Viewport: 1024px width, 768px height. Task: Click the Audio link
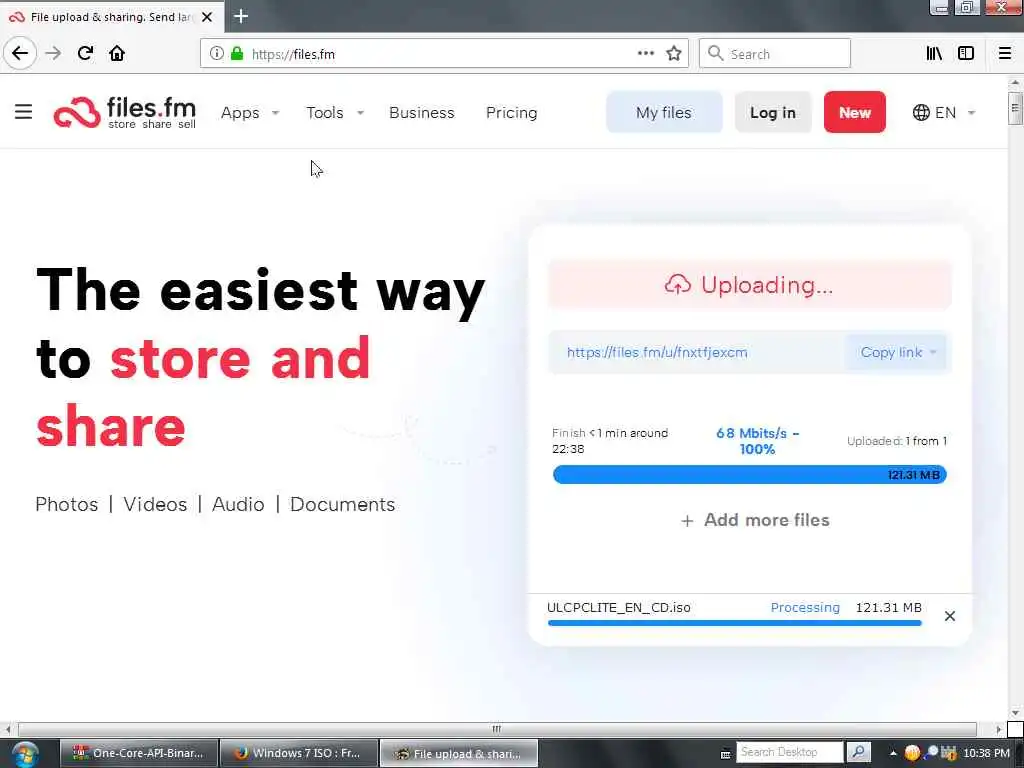(x=238, y=504)
